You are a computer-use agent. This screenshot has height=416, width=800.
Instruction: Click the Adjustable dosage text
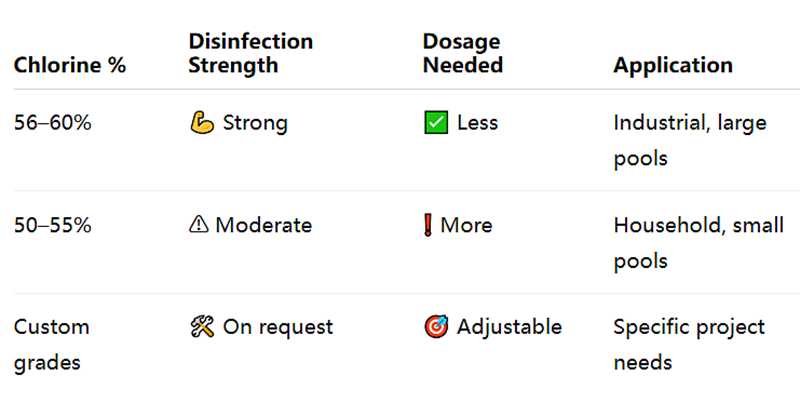tap(509, 327)
